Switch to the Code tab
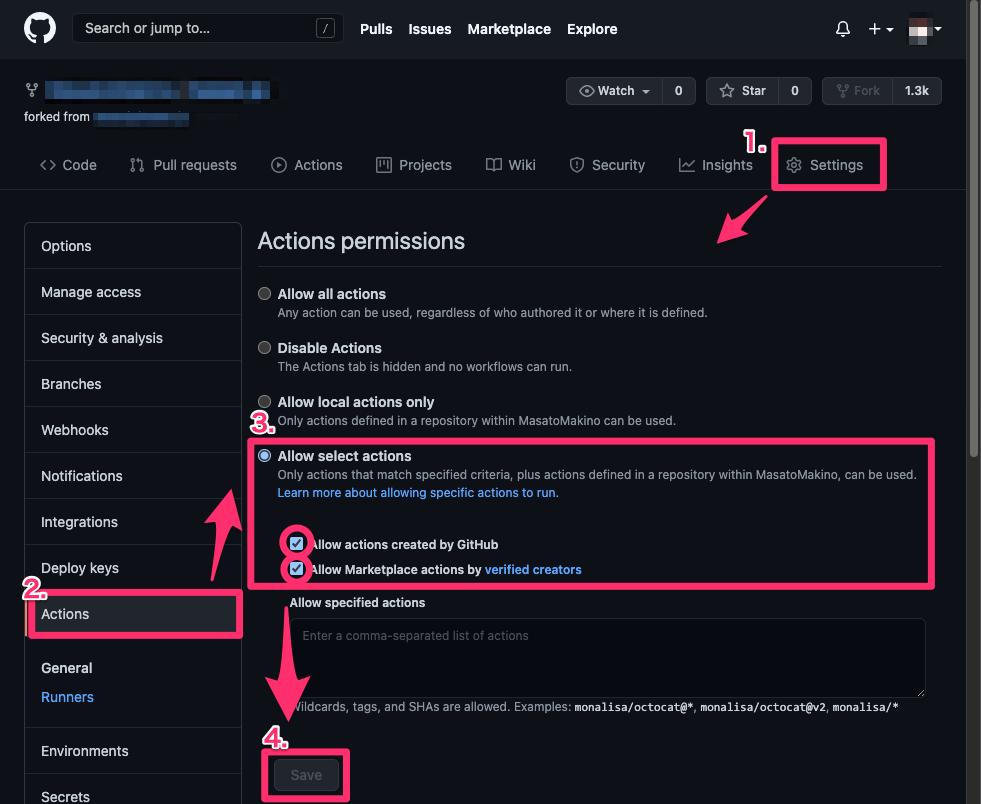Image resolution: width=981 pixels, height=804 pixels. (68, 165)
